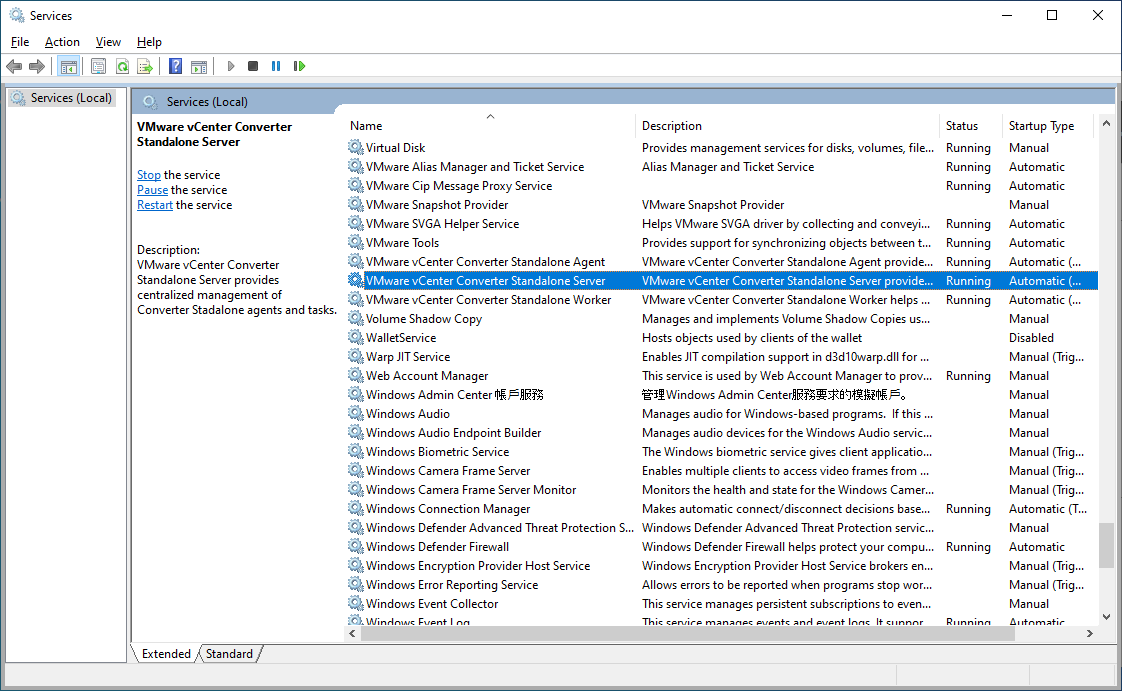The width and height of the screenshot is (1122, 691).
Task: Click vertical scrollbar down arrow
Action: 1106,617
